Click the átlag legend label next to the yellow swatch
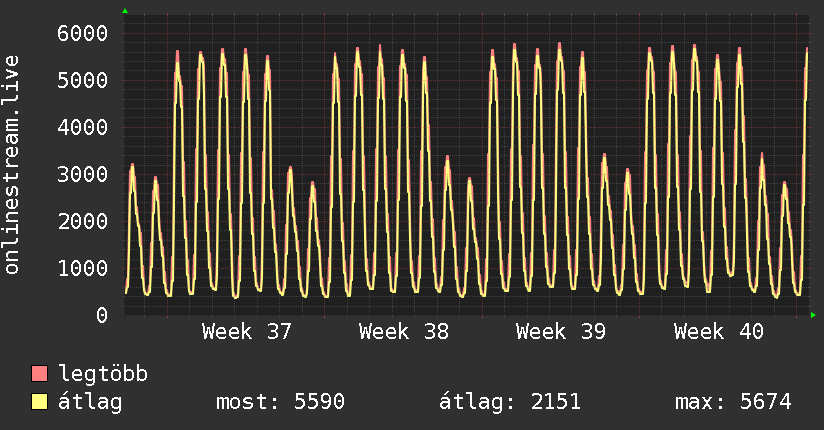This screenshot has width=824, height=430. 90,402
